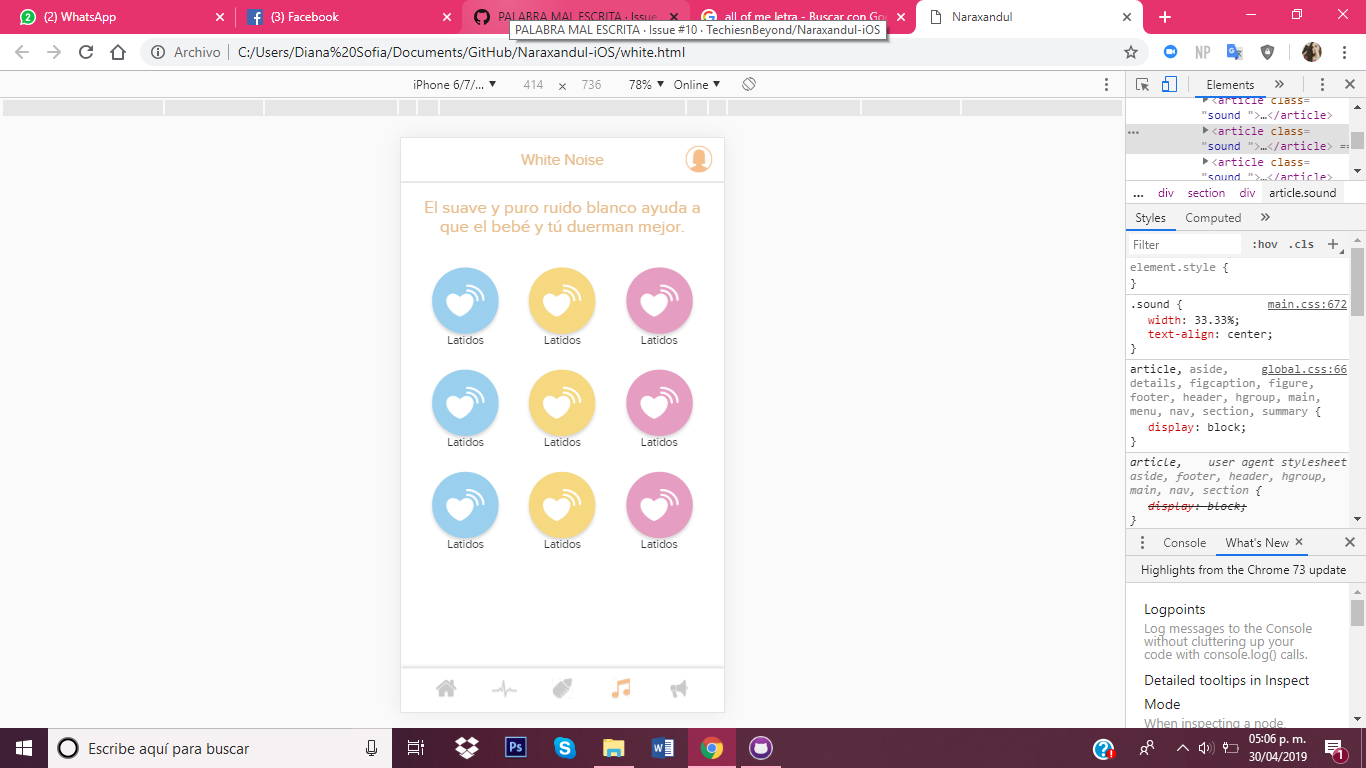Play the yellow Latidos sound in top row
This screenshot has height=768, width=1366.
click(562, 300)
